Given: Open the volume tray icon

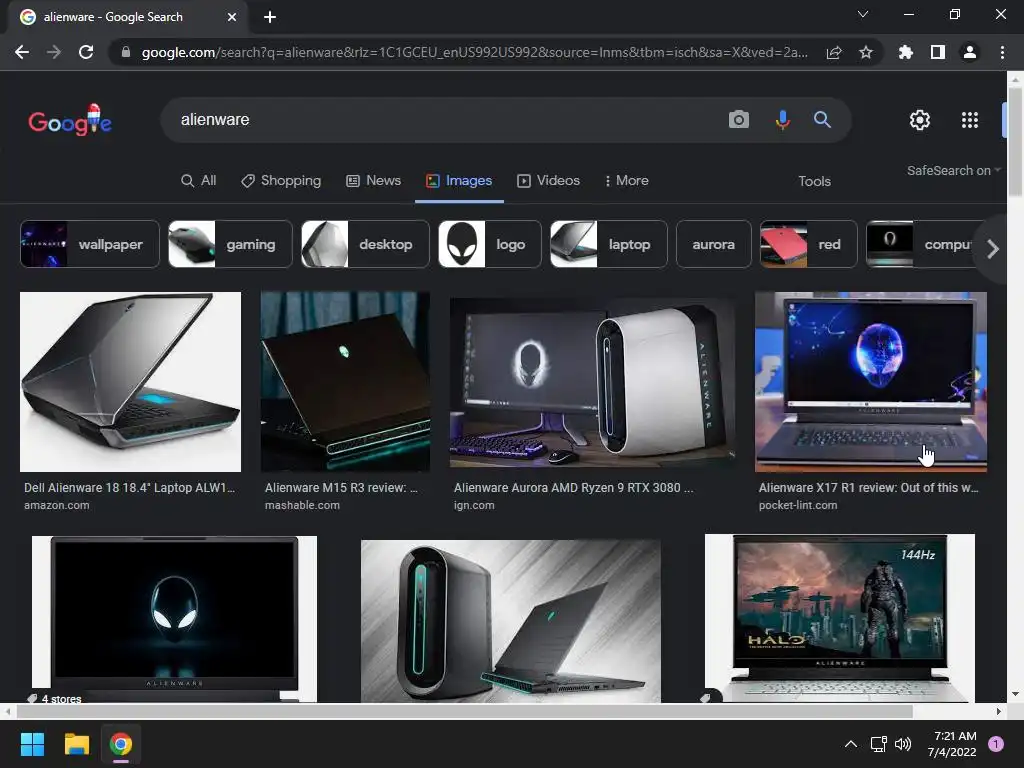Looking at the screenshot, I should (903, 744).
